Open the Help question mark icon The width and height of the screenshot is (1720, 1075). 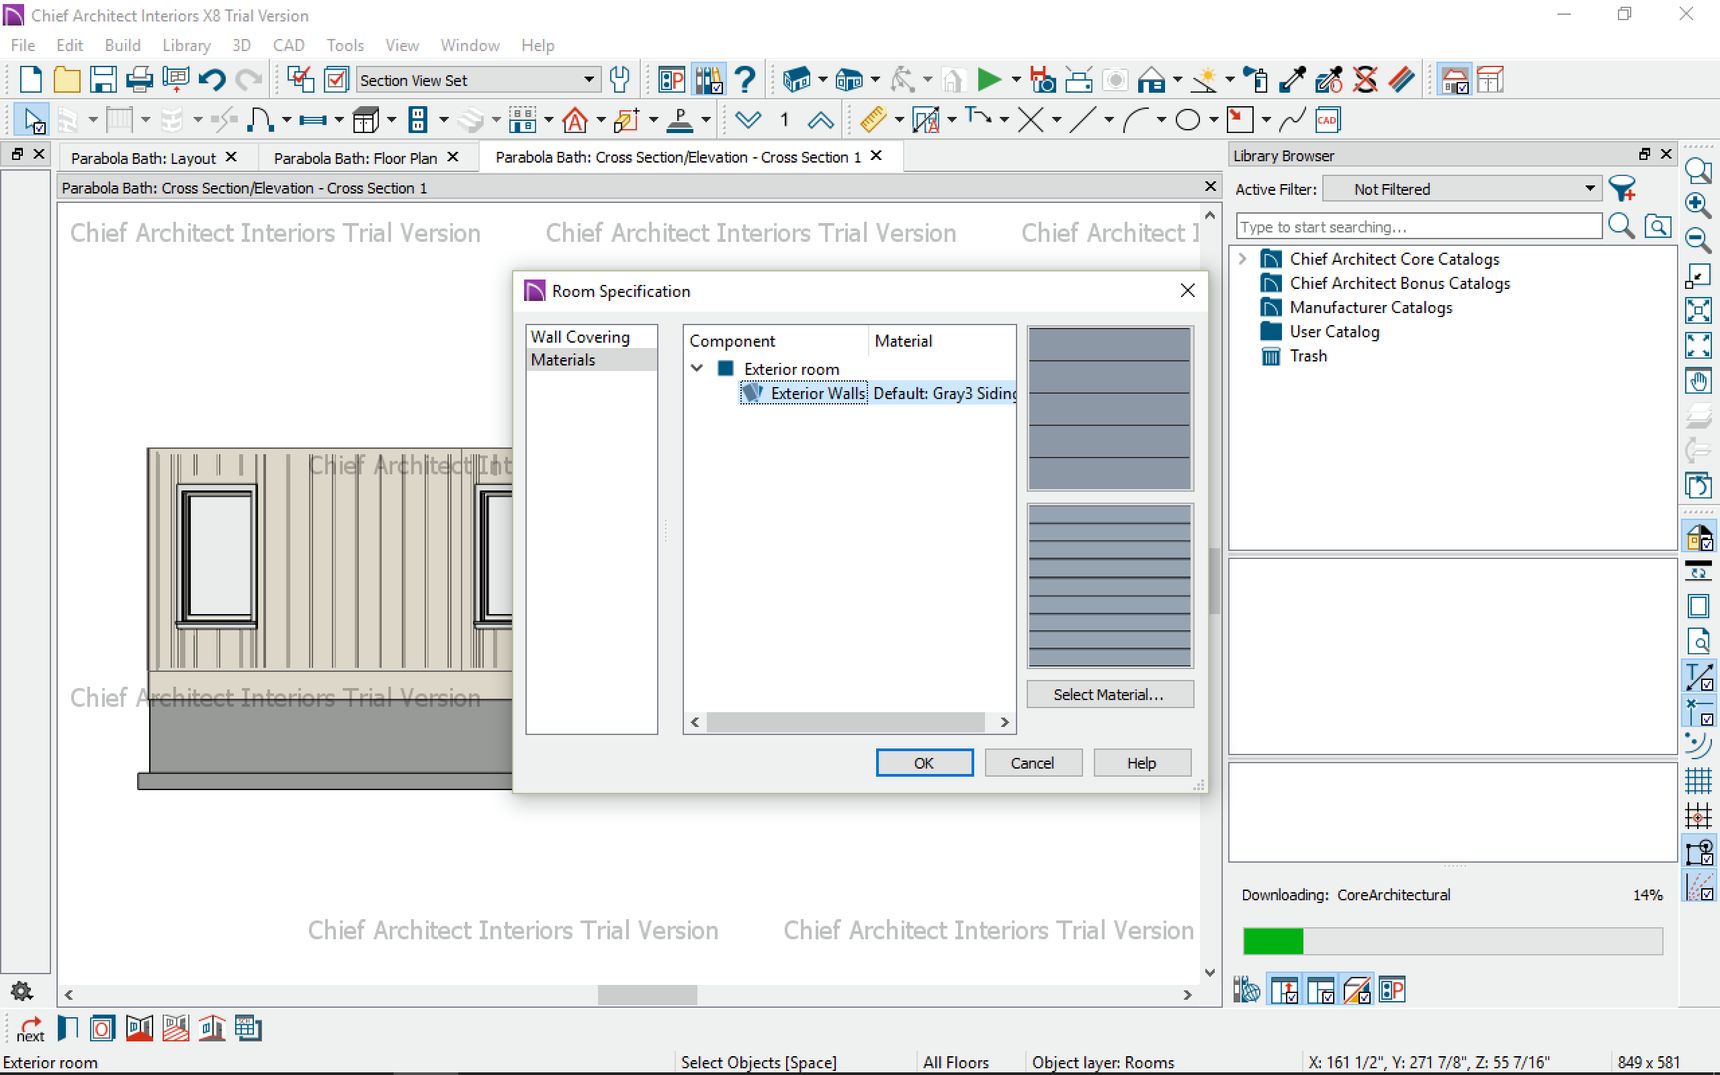click(744, 80)
